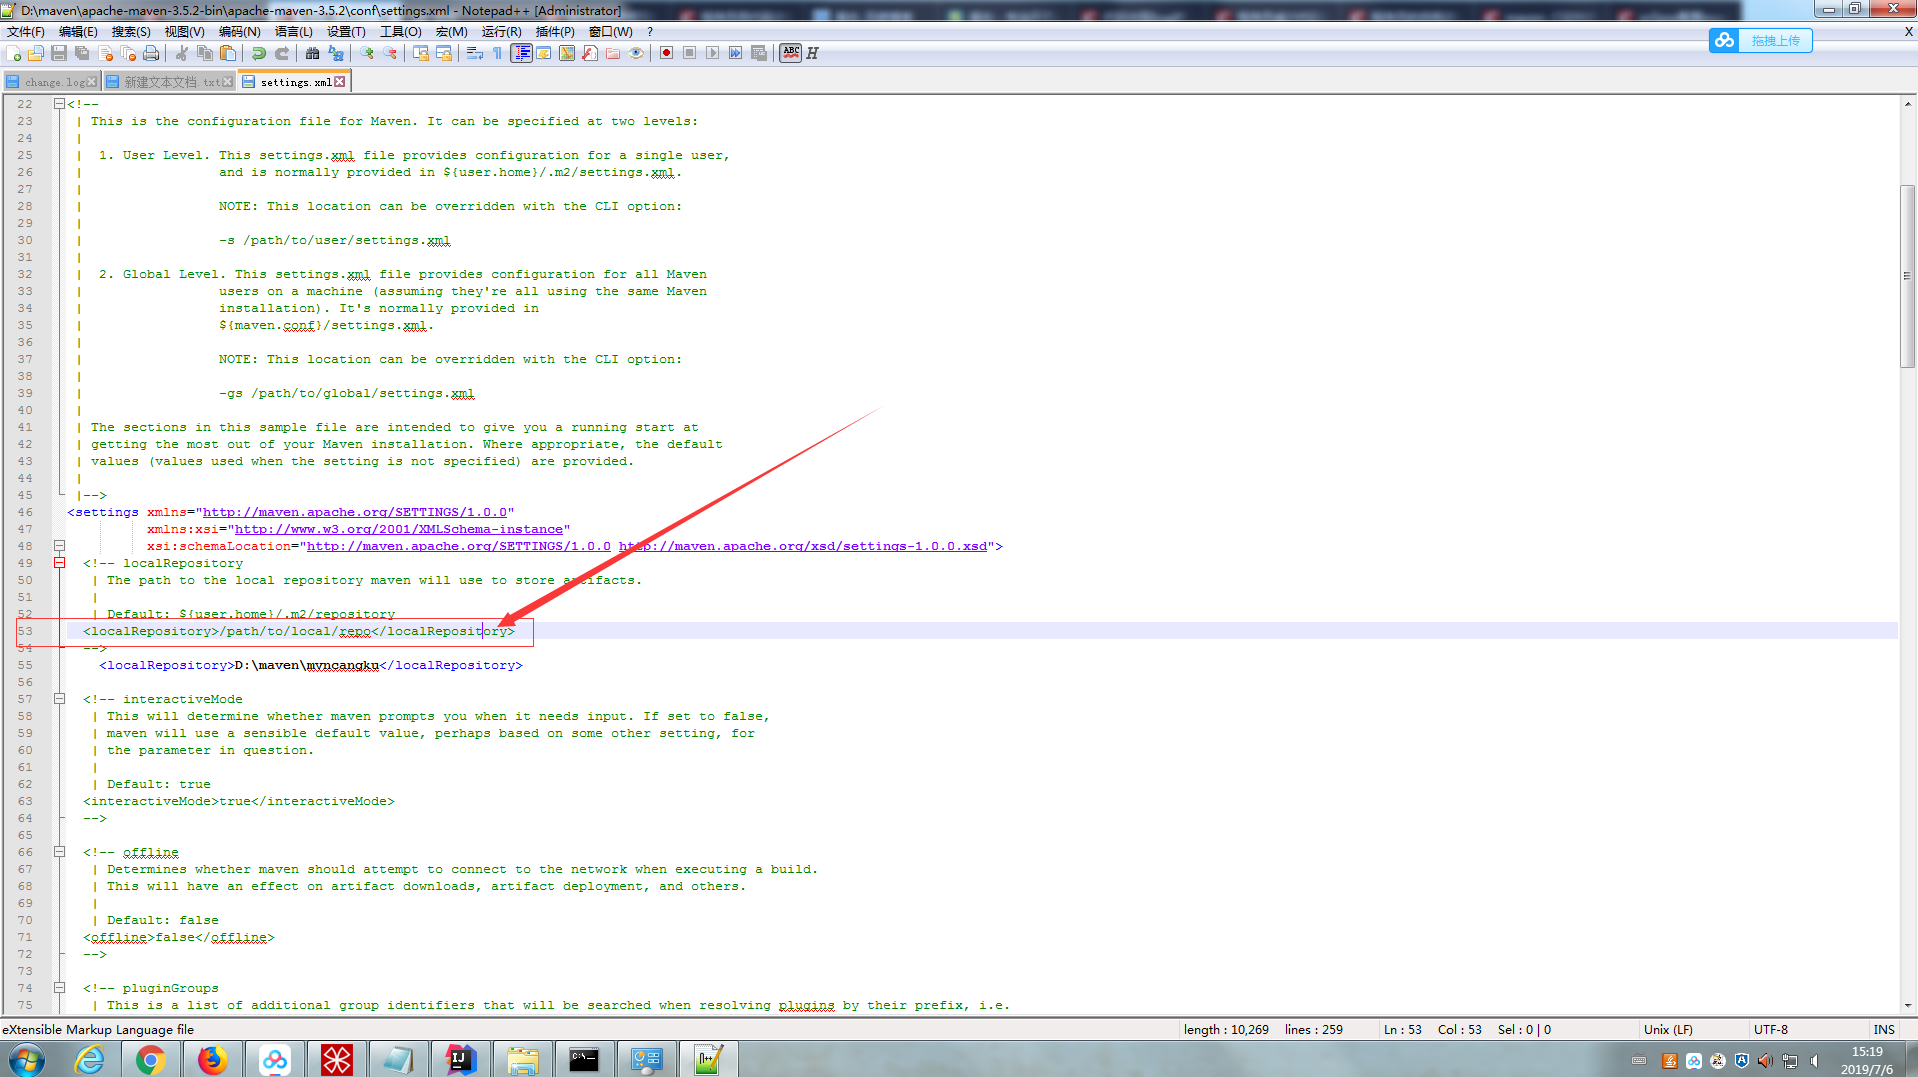Toggle synchronize horizontal scrolling

[x=444, y=53]
